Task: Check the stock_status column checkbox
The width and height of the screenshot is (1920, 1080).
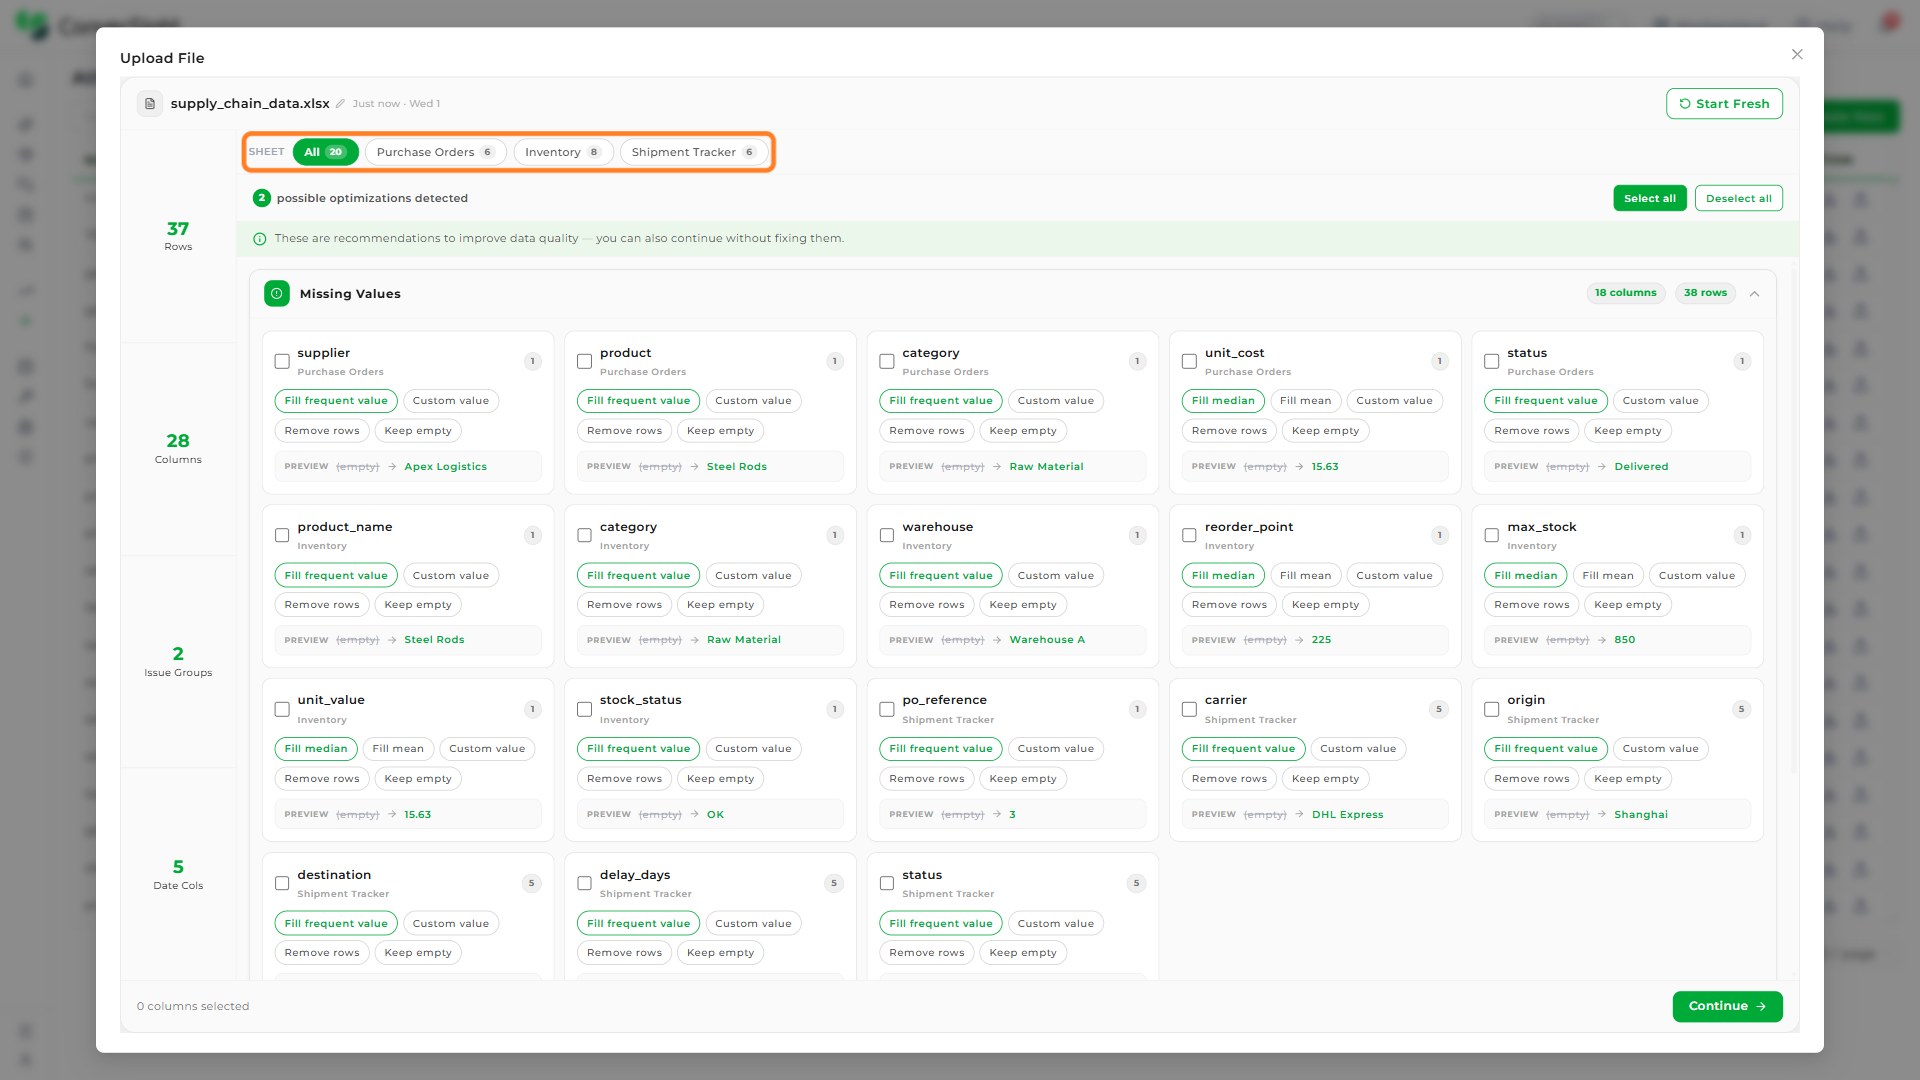Action: [584, 710]
